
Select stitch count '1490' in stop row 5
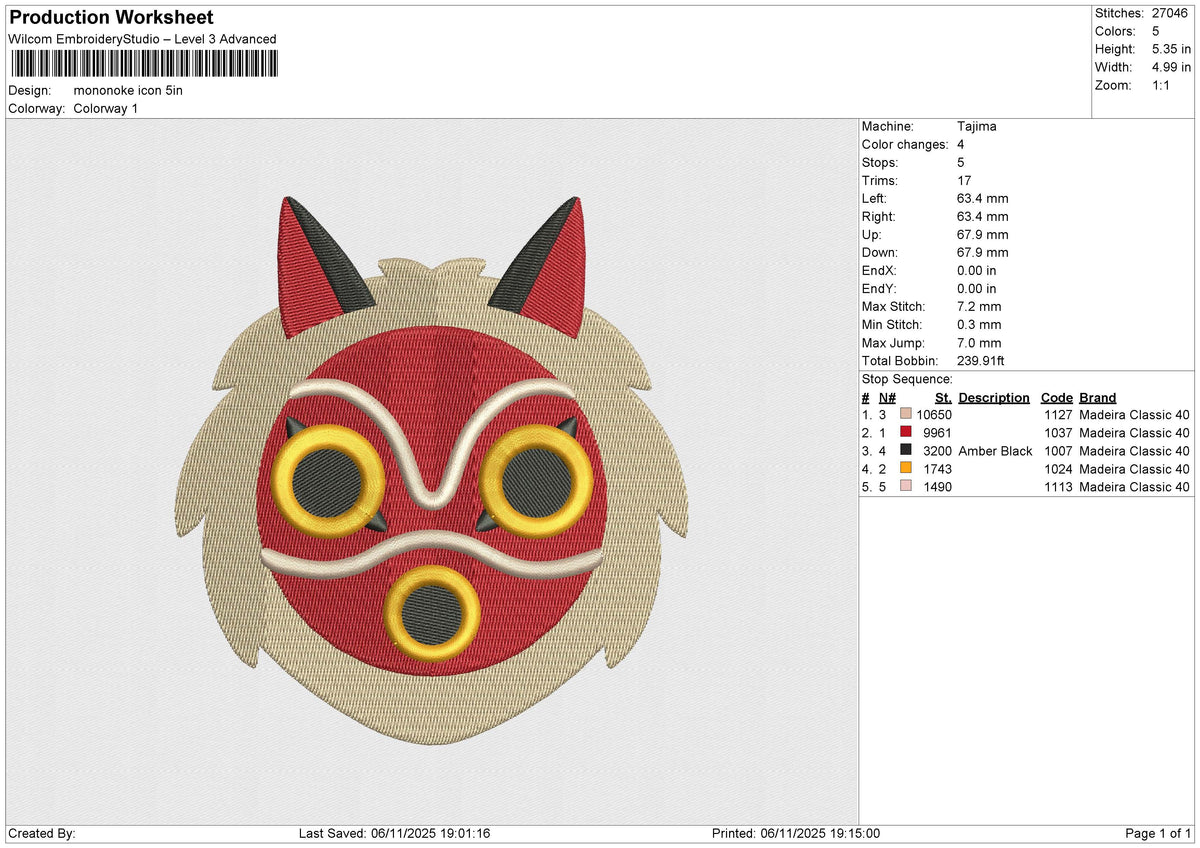click(937, 487)
